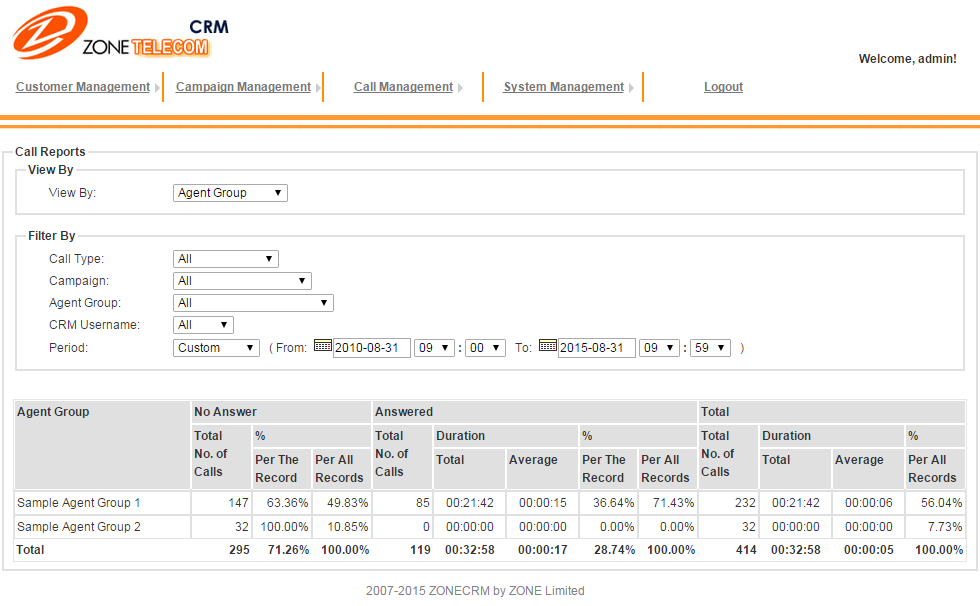Open the Period dropdown set to Custom
The image size is (980, 606).
point(216,348)
